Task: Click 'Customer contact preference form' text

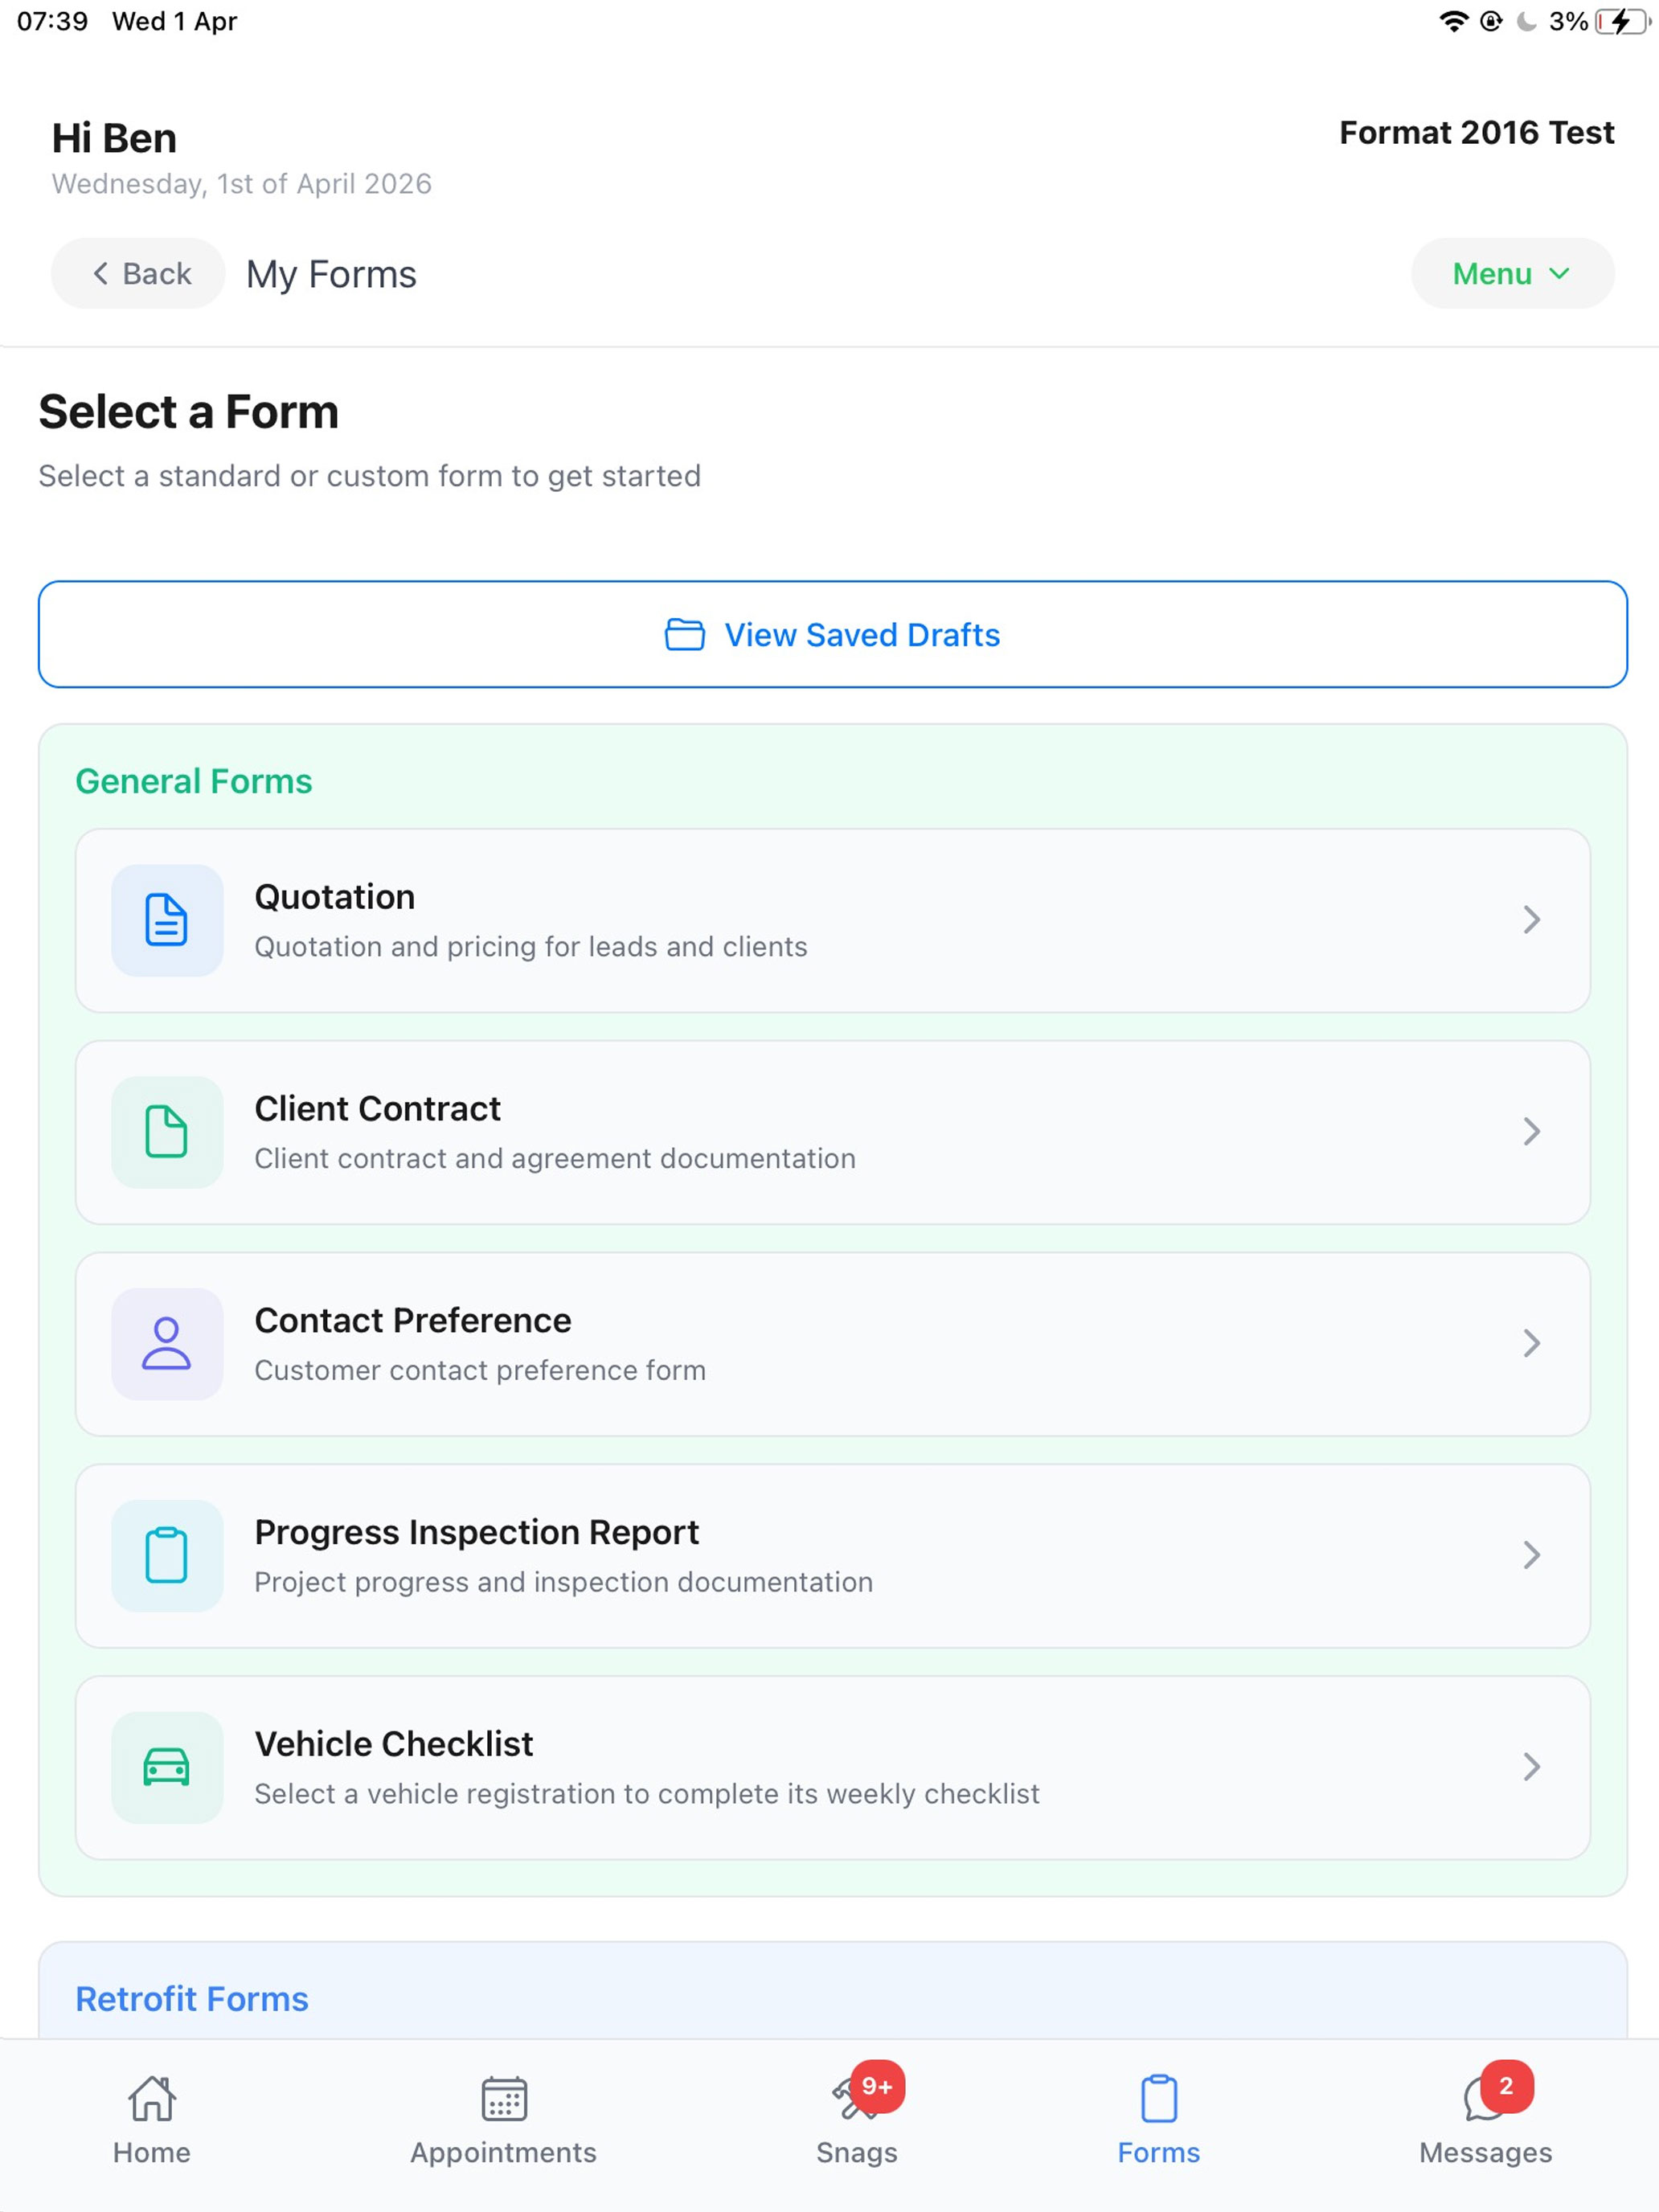Action: coord(480,1370)
